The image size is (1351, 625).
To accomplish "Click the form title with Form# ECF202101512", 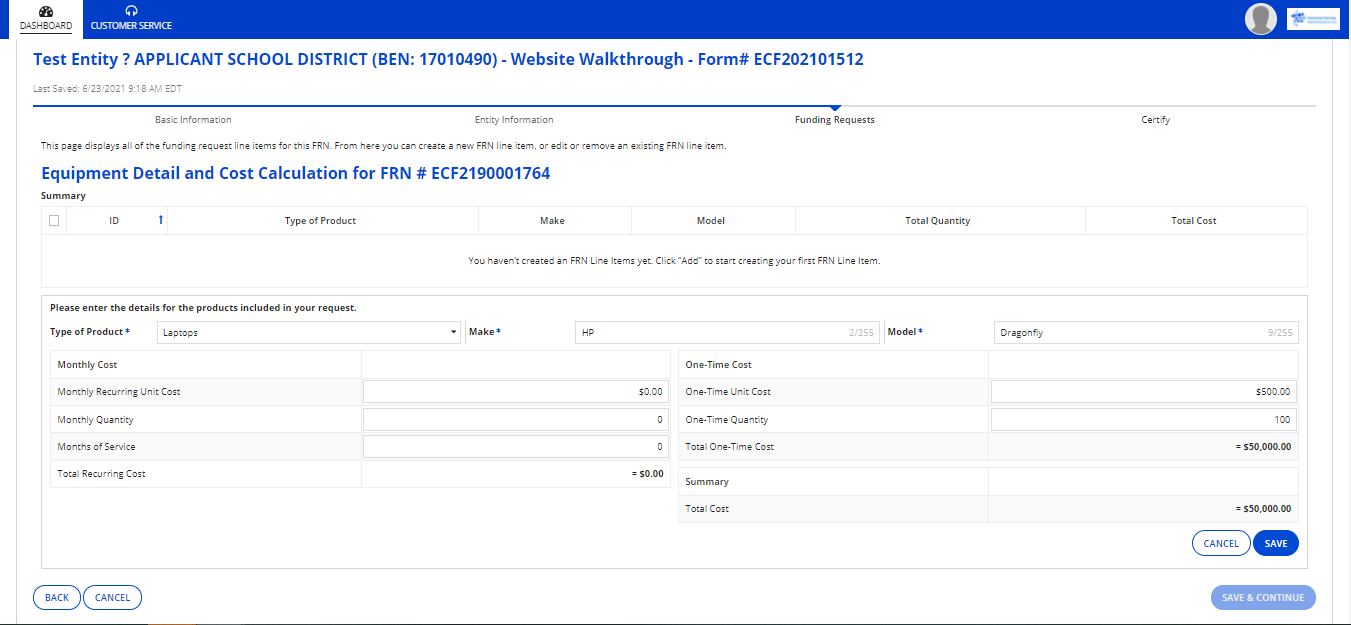I will point(448,60).
